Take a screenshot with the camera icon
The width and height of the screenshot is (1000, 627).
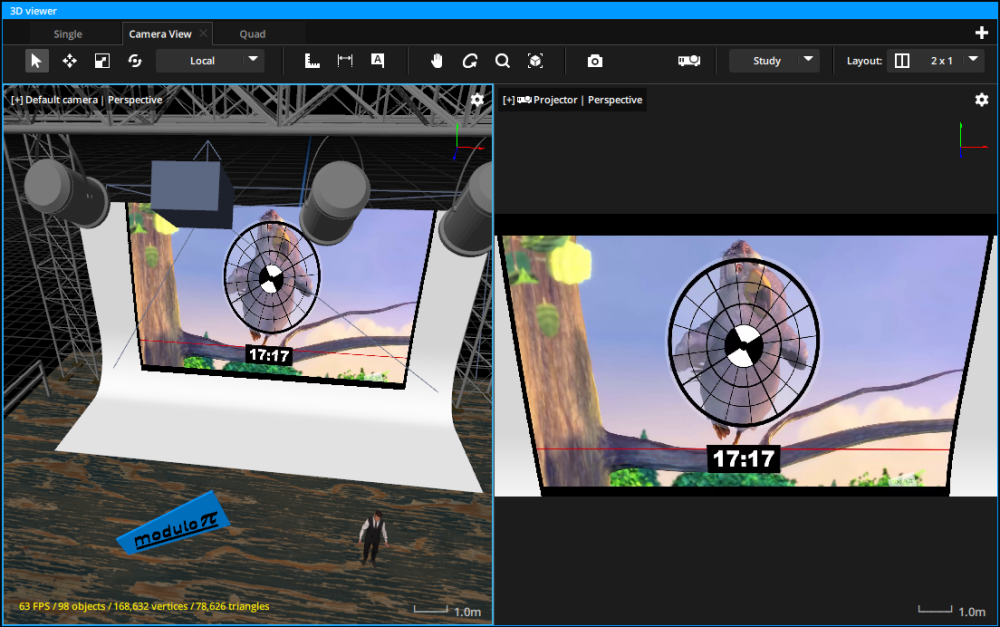click(595, 60)
